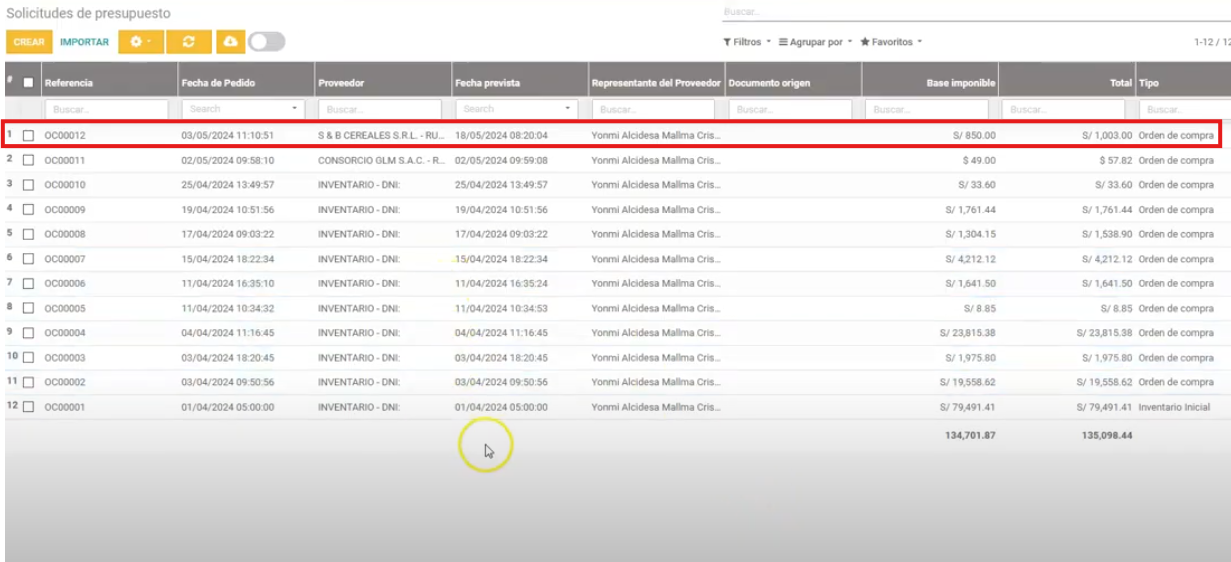This screenshot has width=1231, height=562.
Task: Click the CREAR button
Action: [29, 42]
